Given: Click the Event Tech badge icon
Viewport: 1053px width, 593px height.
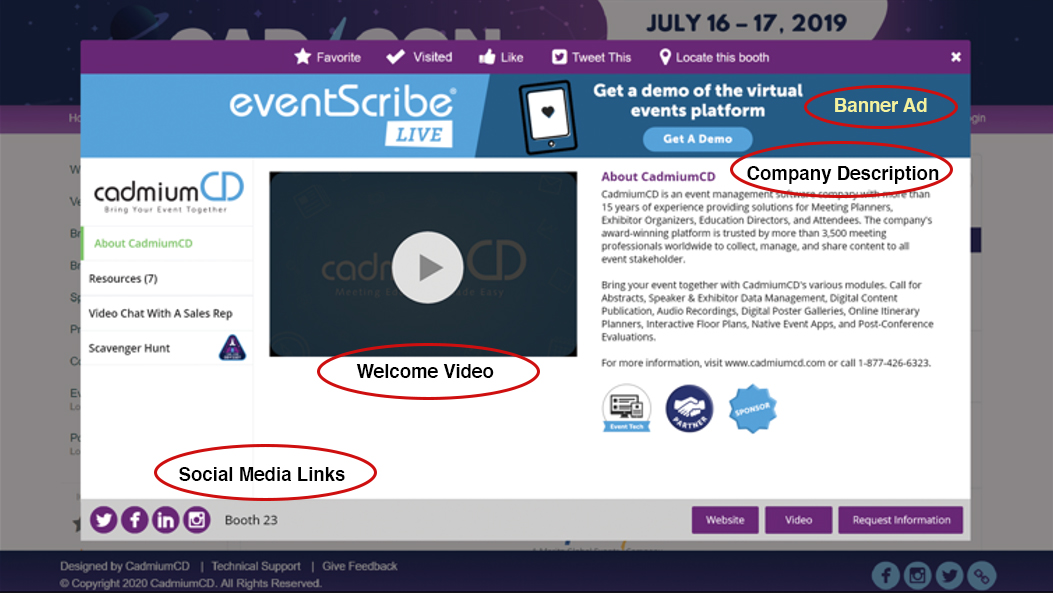Looking at the screenshot, I should [626, 408].
